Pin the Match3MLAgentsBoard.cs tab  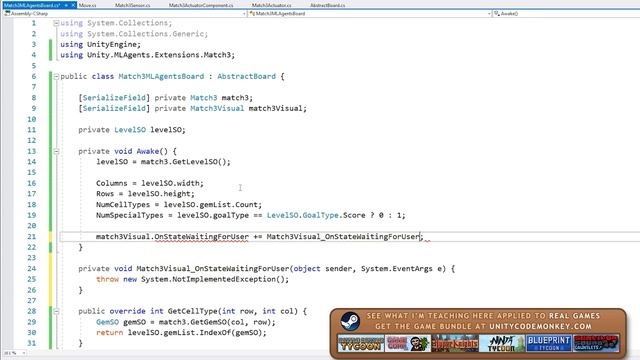coord(66,5)
